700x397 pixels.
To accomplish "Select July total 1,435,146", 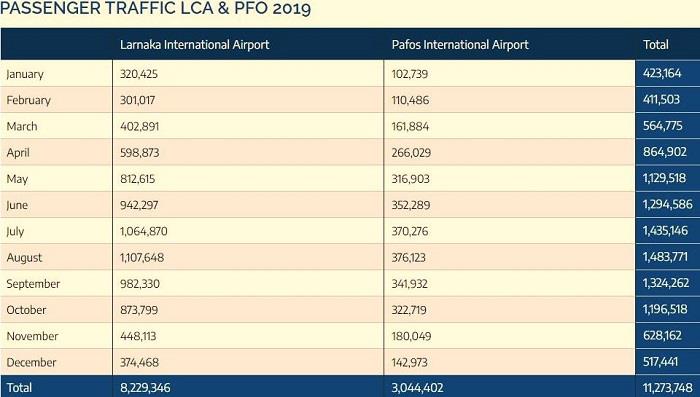I will [665, 231].
